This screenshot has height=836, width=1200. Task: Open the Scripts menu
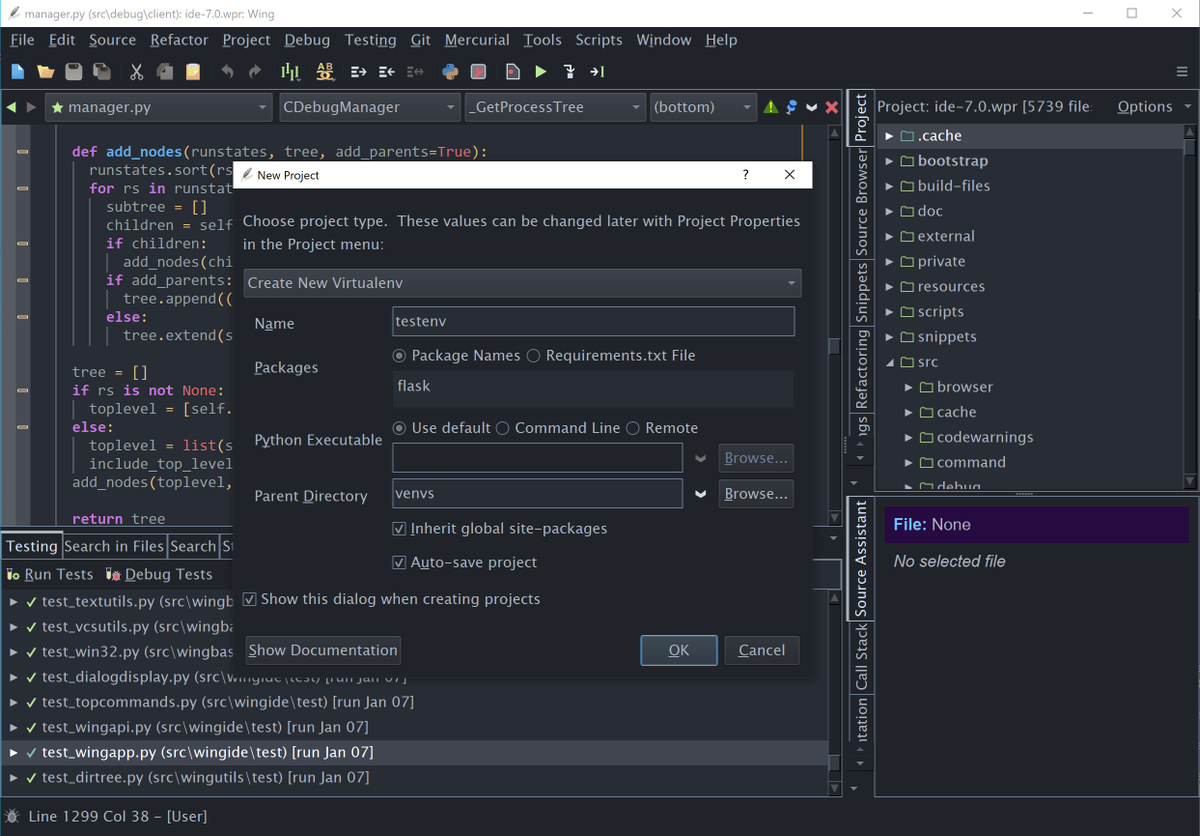[599, 40]
